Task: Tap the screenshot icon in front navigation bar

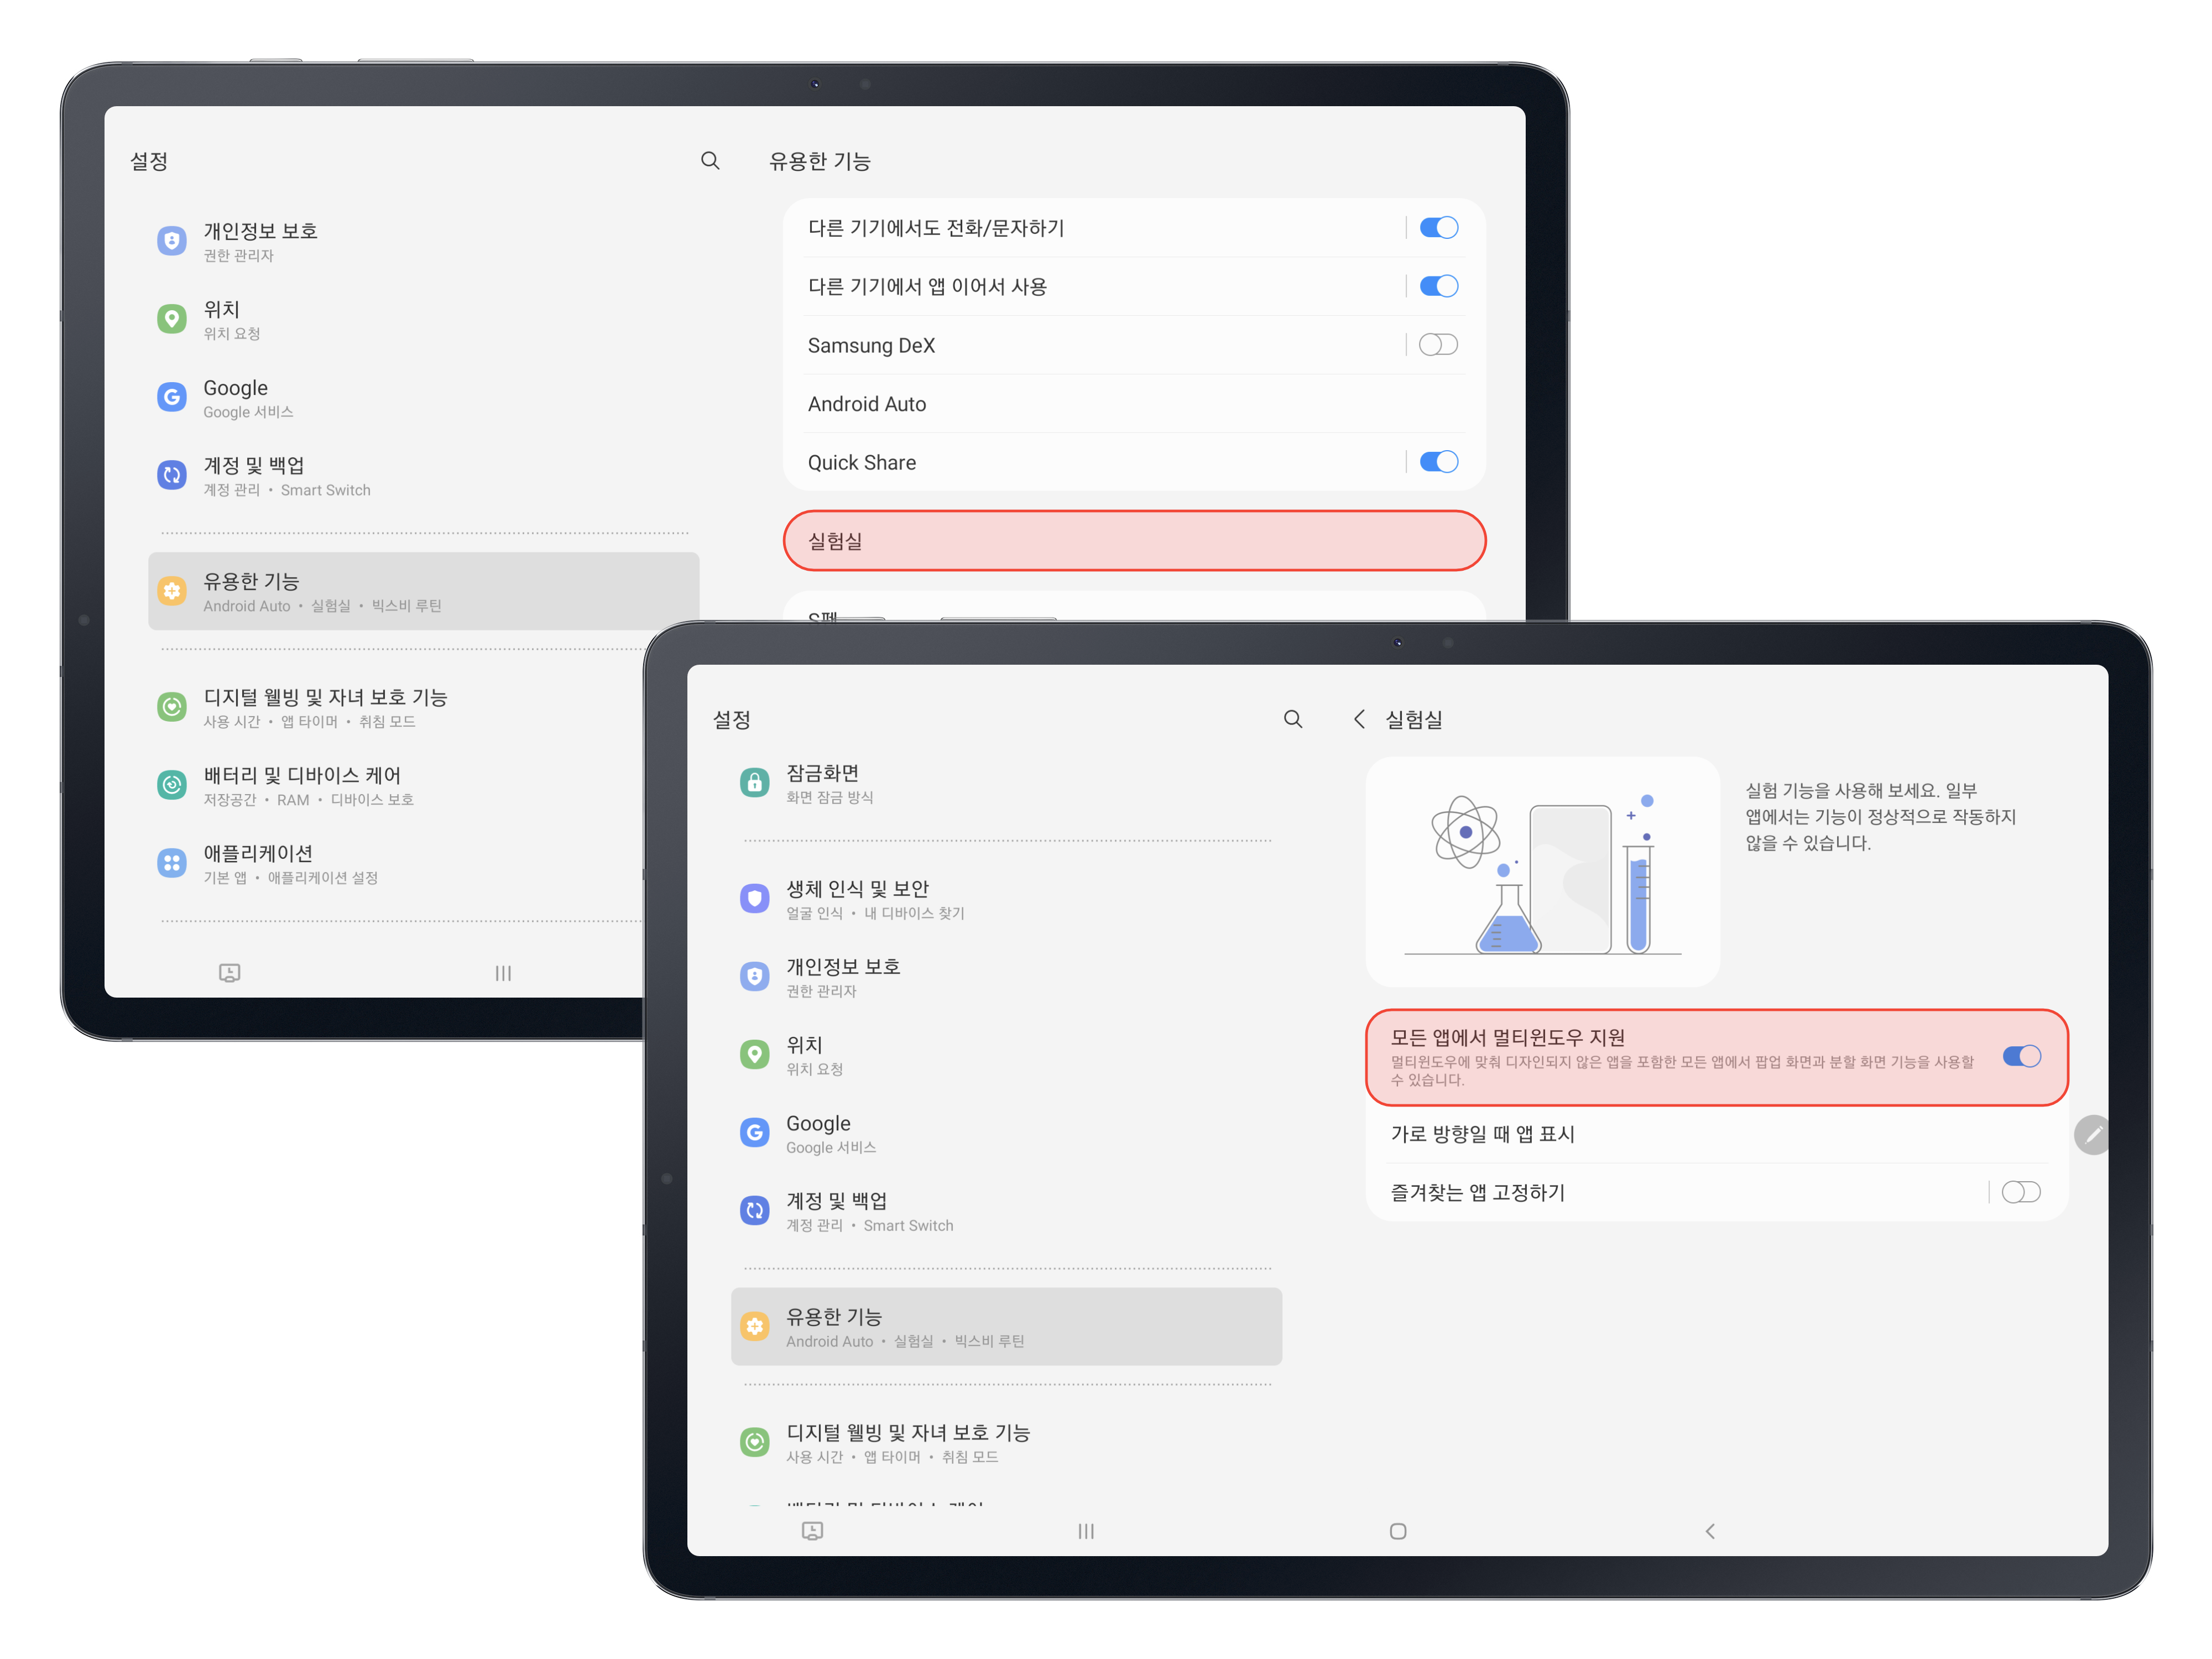Action: tap(812, 1531)
